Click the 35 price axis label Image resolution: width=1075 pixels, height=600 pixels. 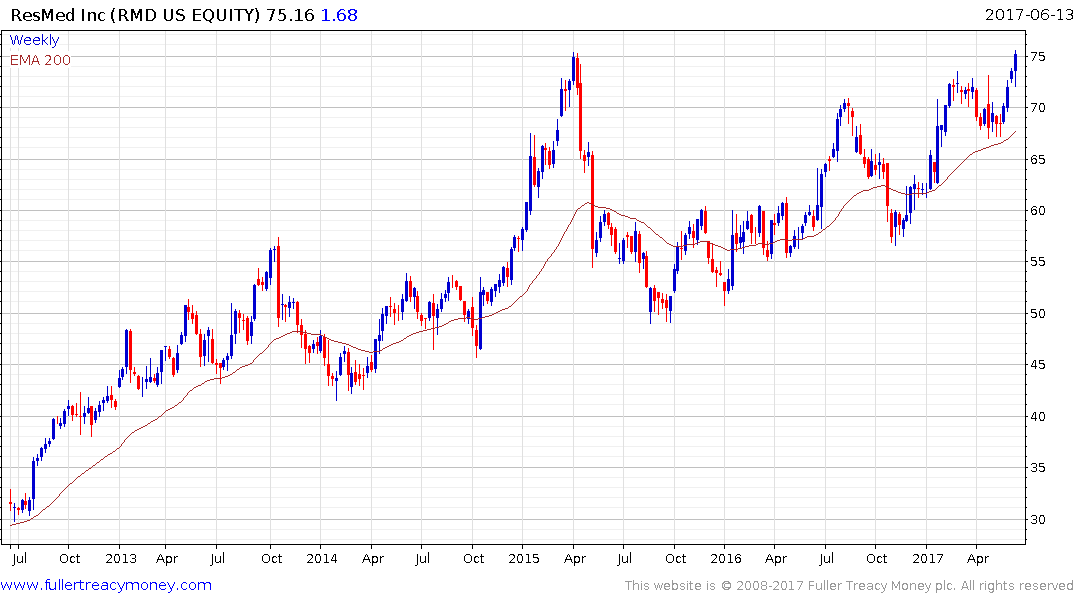(1038, 468)
